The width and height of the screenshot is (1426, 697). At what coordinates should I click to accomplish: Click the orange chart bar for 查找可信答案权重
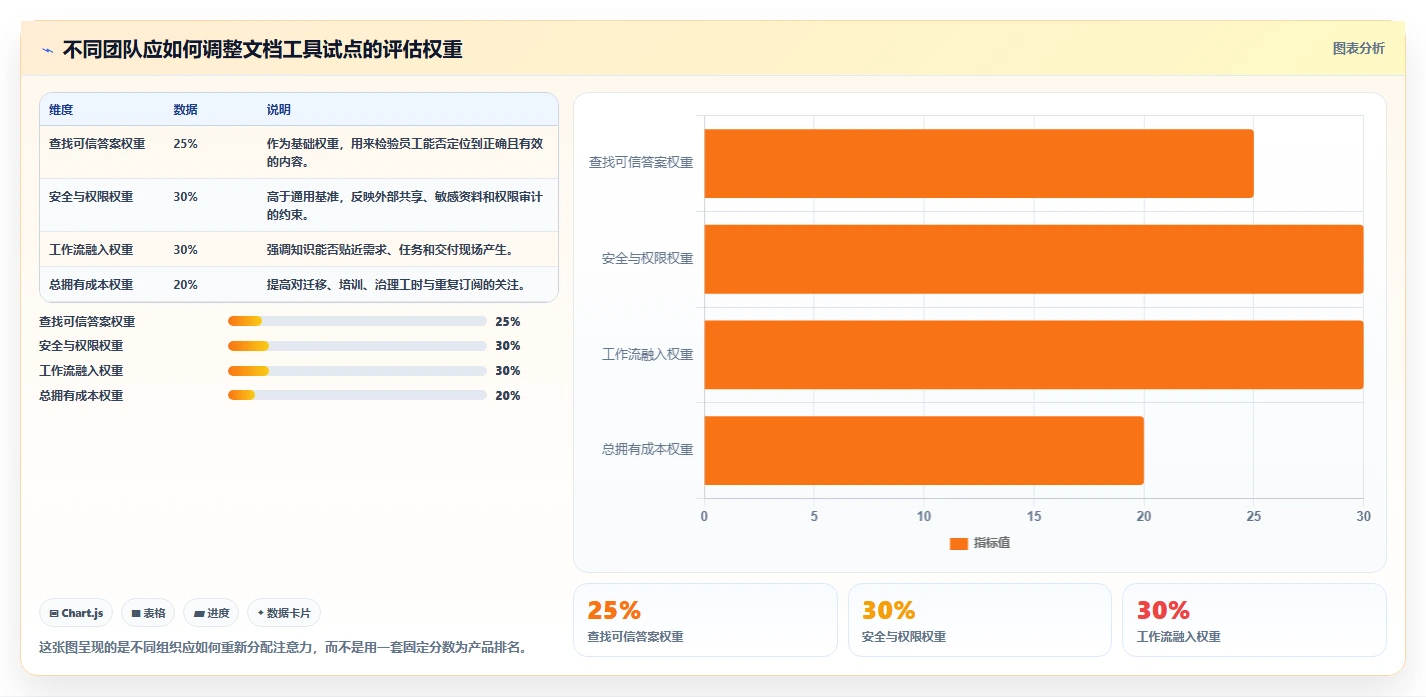coord(979,163)
